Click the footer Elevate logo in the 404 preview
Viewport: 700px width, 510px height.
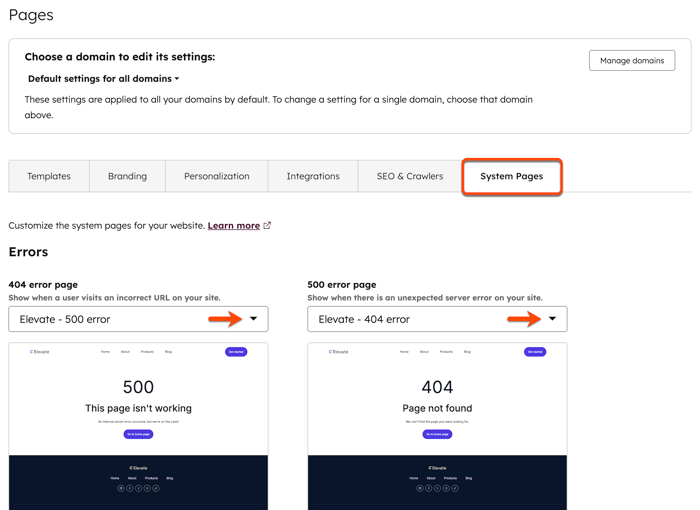(x=437, y=468)
